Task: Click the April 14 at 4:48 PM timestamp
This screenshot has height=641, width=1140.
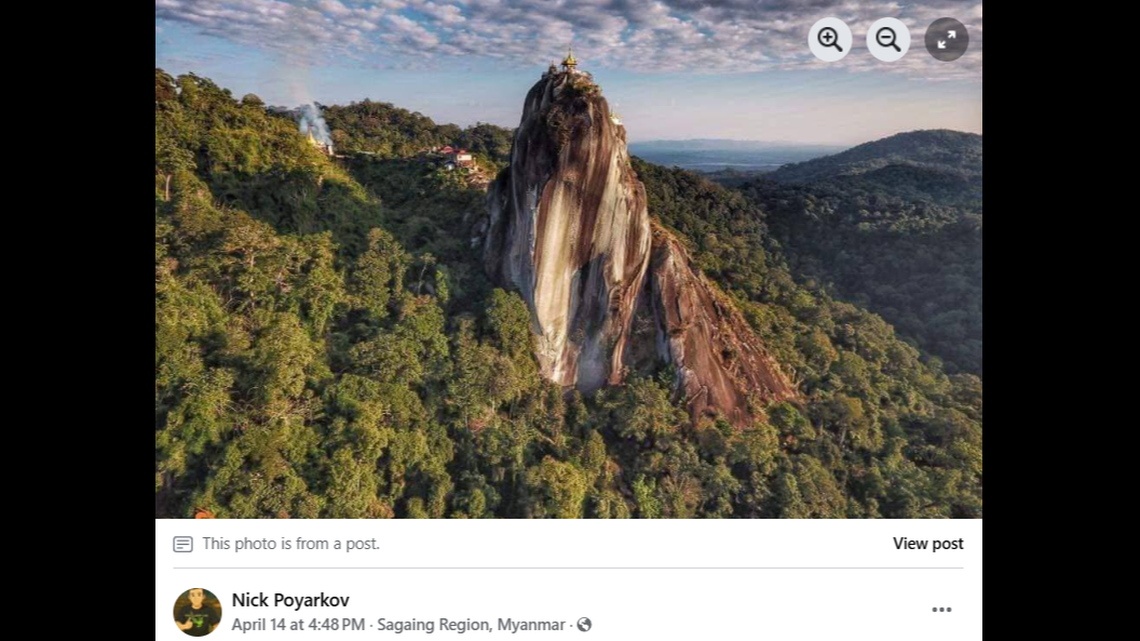Action: (x=298, y=625)
